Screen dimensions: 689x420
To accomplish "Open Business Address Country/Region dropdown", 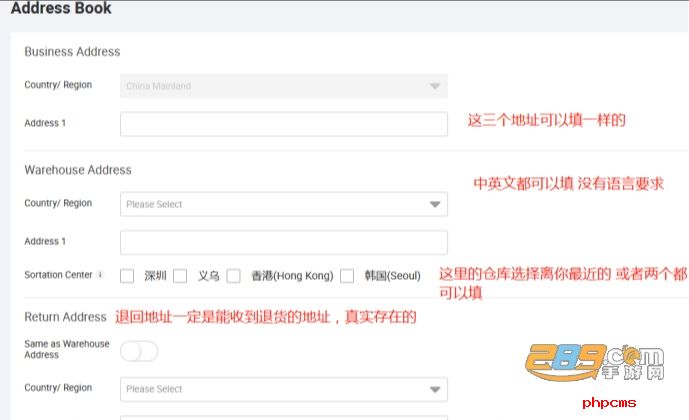I will (284, 86).
